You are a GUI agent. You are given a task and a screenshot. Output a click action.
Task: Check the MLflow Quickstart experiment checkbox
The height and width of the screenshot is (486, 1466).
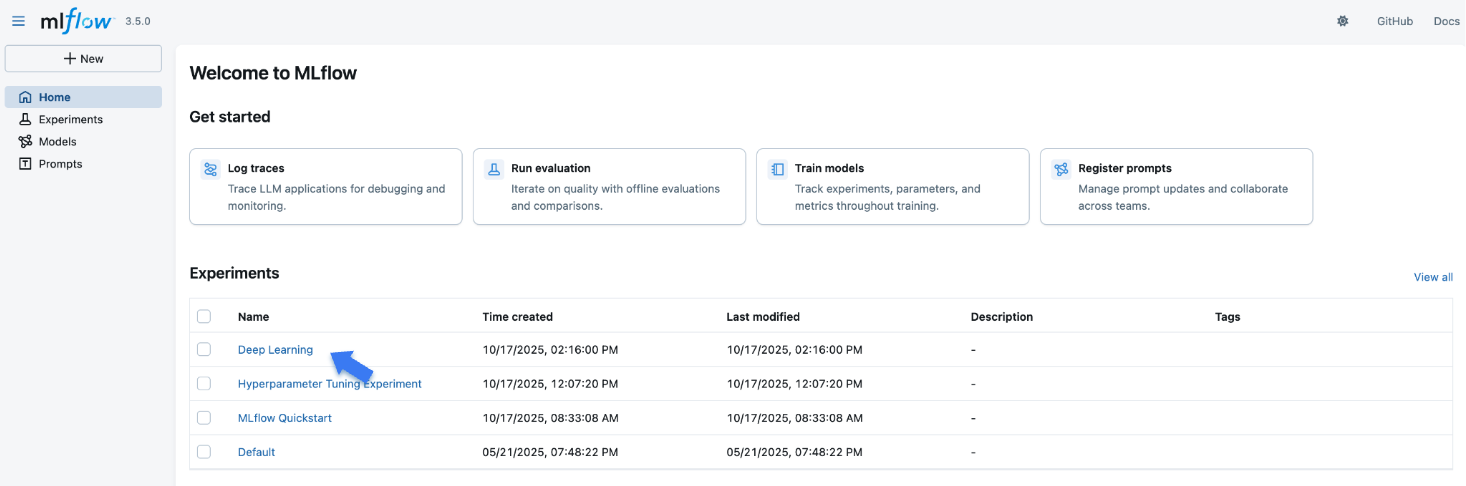point(204,417)
